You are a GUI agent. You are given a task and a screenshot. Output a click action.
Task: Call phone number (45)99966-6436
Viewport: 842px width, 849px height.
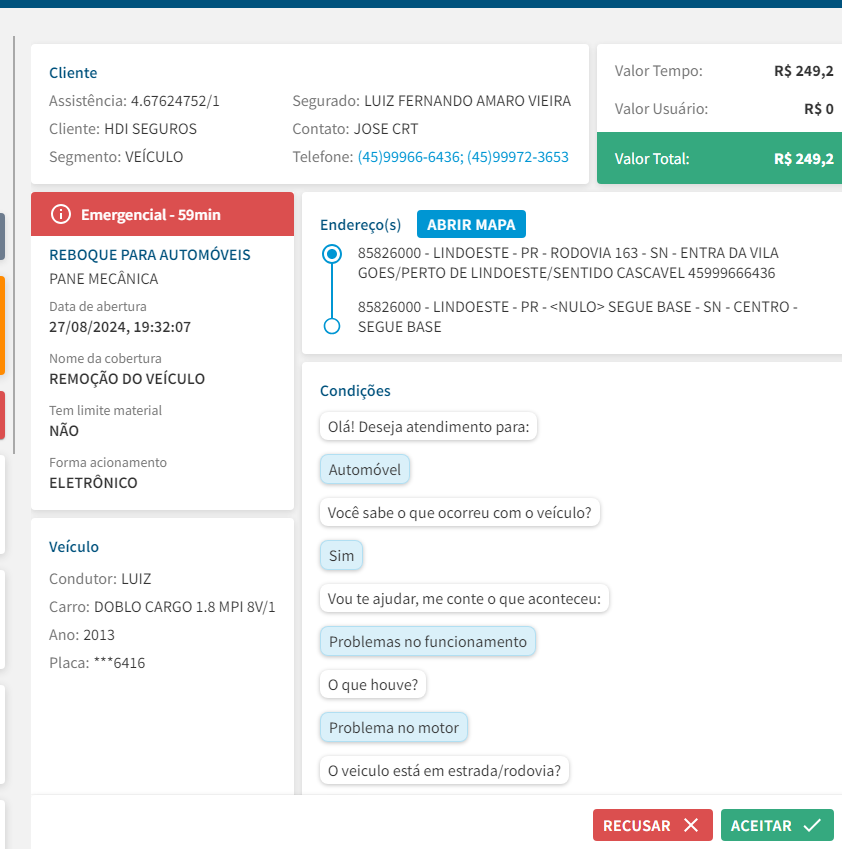(410, 157)
